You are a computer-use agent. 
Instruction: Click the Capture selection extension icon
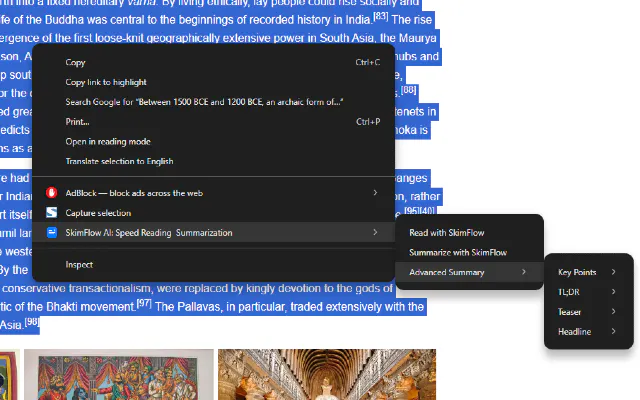pyautogui.click(x=51, y=212)
